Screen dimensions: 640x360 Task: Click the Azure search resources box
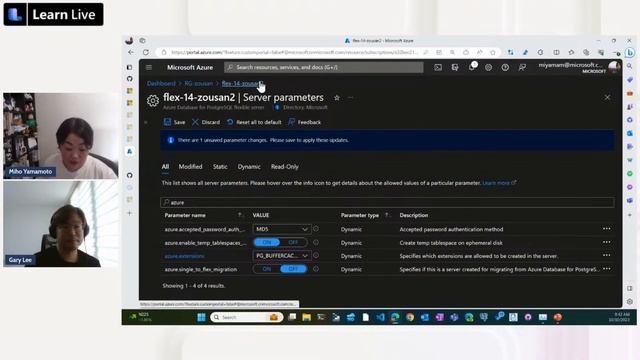click(x=324, y=67)
